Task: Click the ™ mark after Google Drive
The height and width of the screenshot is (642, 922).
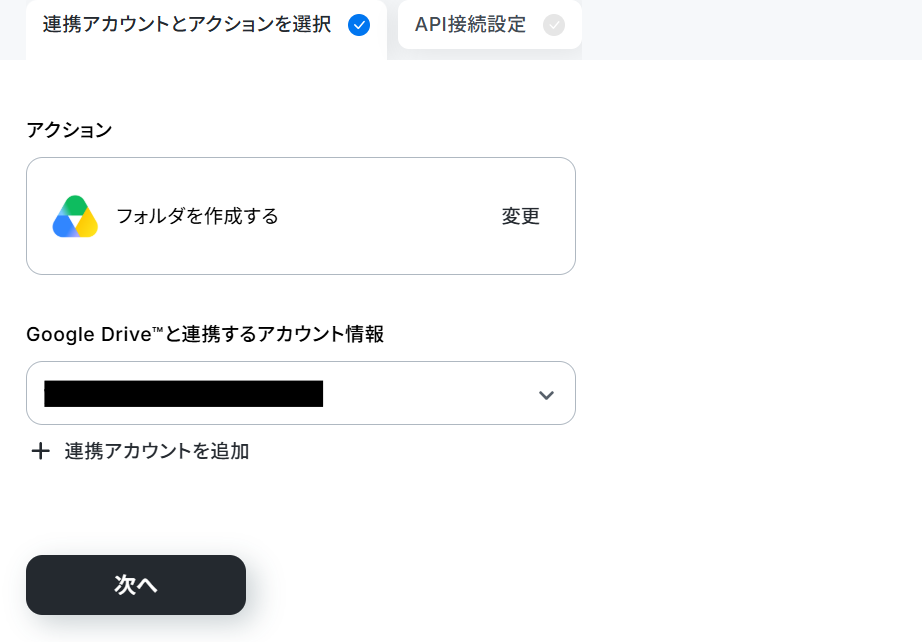Action: pyautogui.click(x=157, y=330)
